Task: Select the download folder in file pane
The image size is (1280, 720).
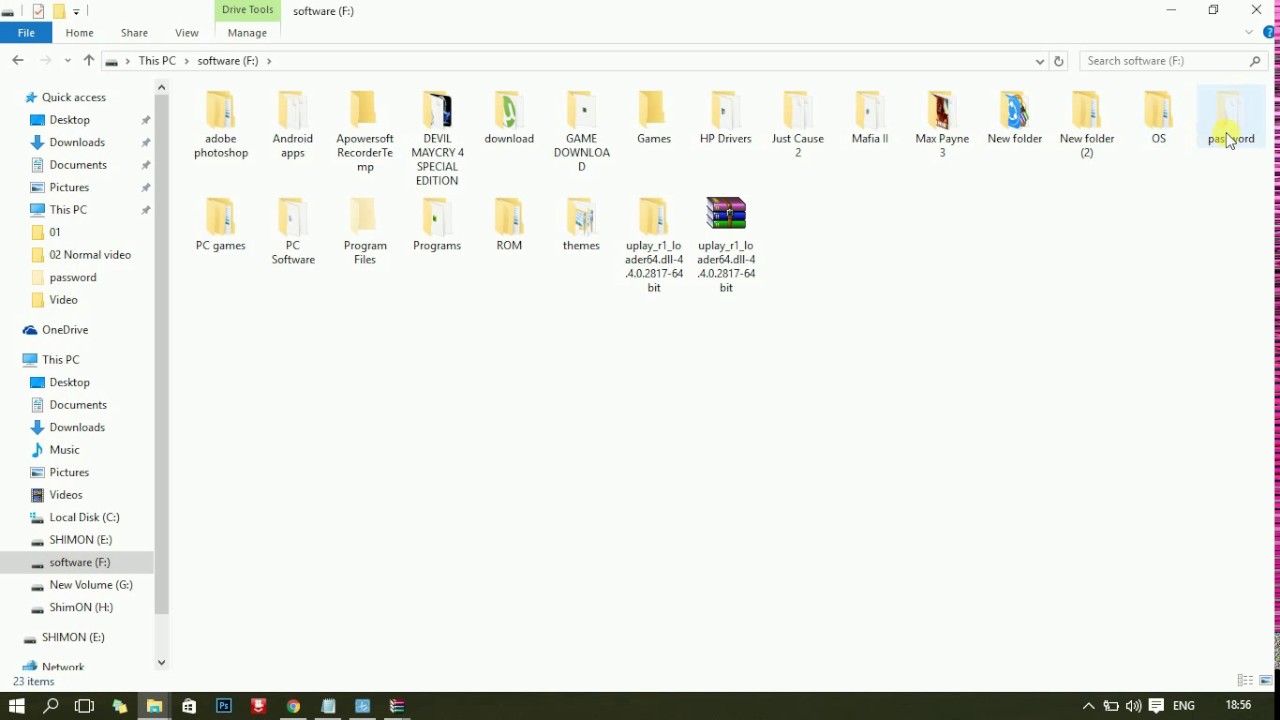Action: click(x=509, y=117)
